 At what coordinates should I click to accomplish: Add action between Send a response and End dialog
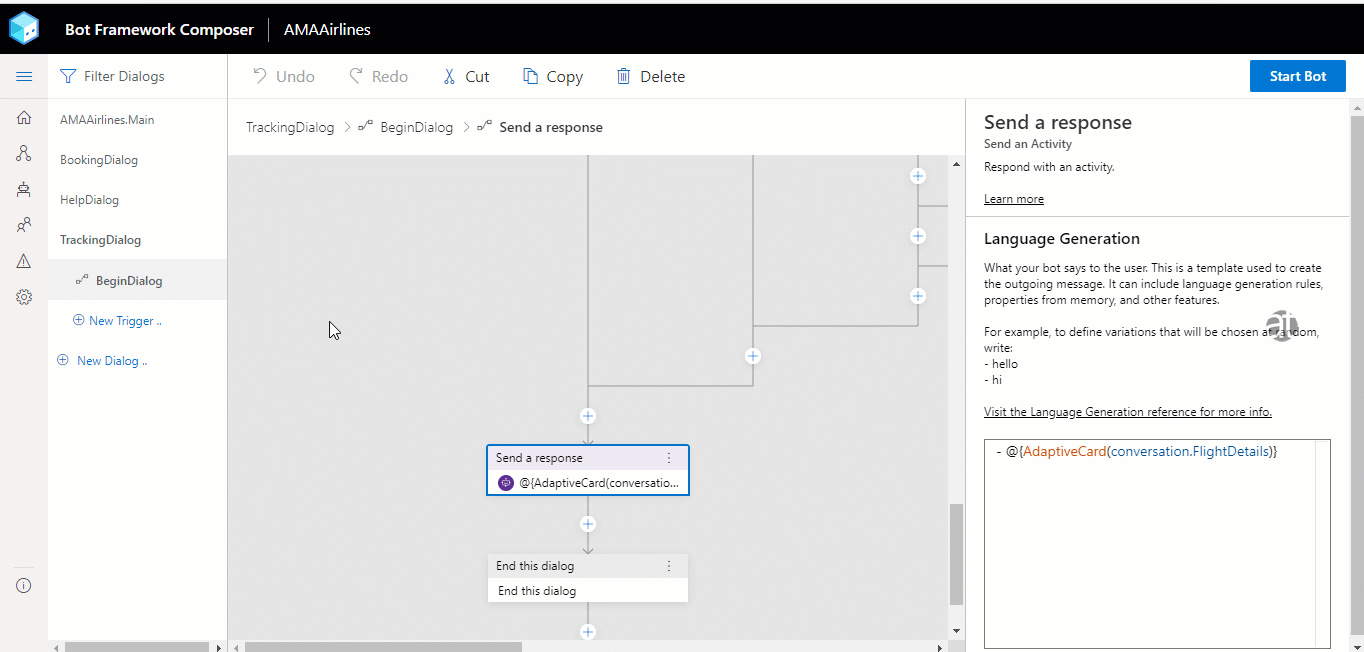(588, 524)
